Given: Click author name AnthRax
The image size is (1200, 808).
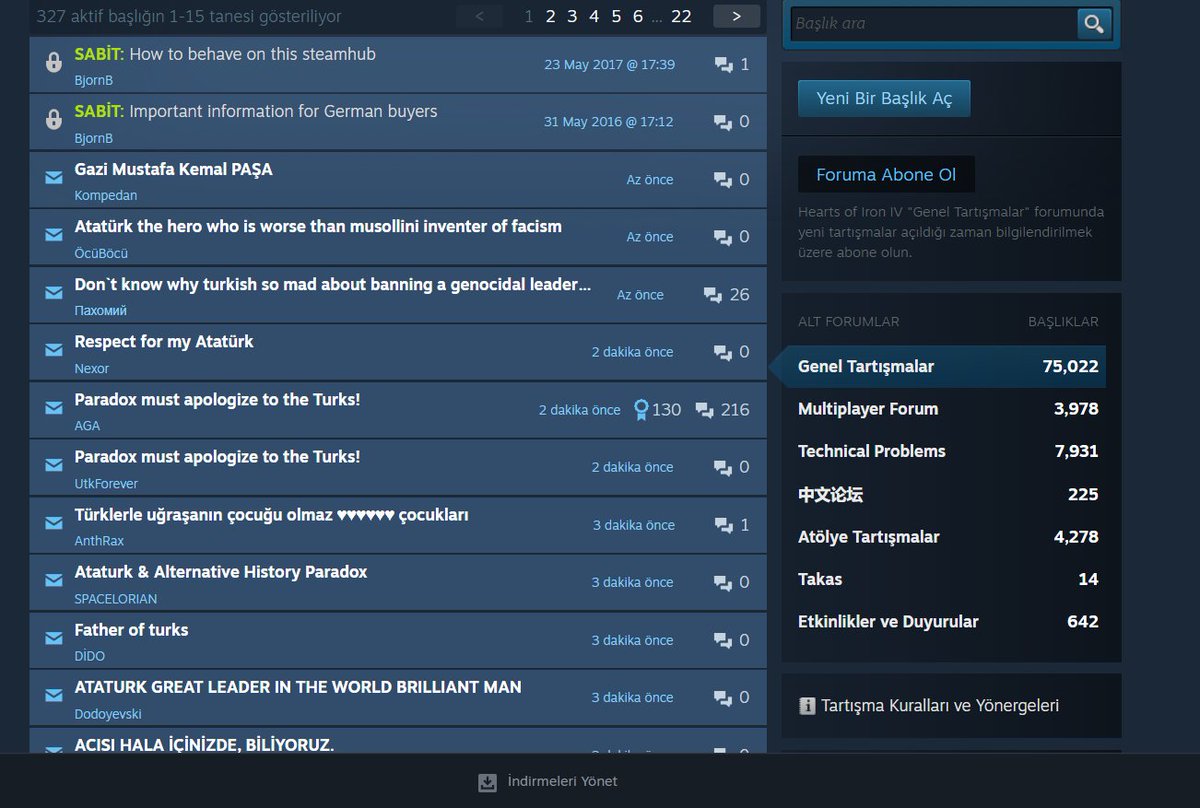Looking at the screenshot, I should (99, 541).
